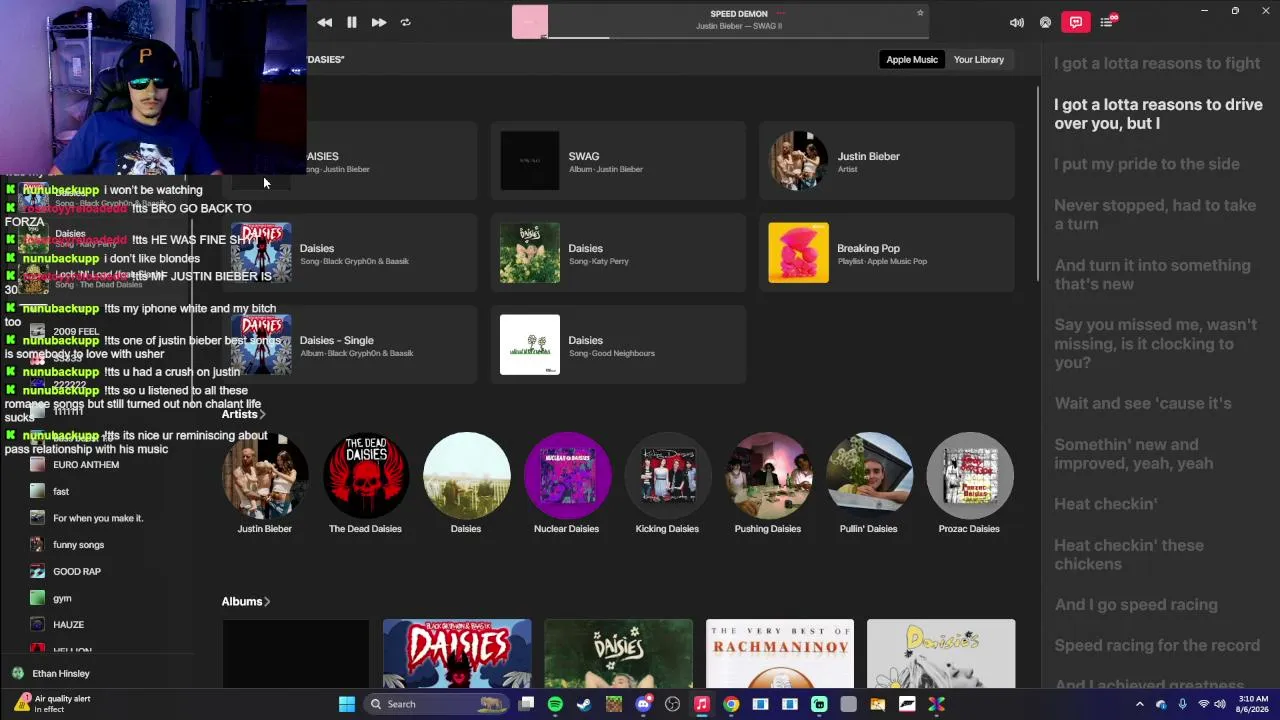Viewport: 1280px width, 720px height.
Task: Pause the current song
Action: pos(352,22)
